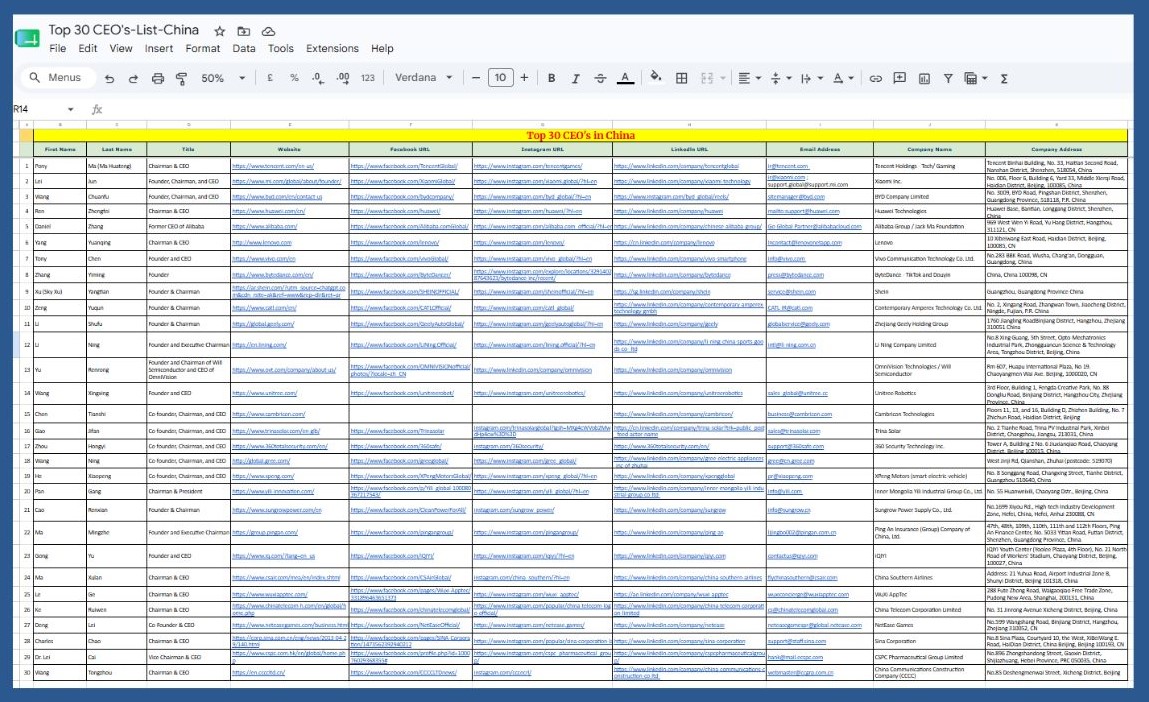The height and width of the screenshot is (702, 1149).
Task: Click the document title Top 30 CEO's-List-China
Action: coord(124,30)
